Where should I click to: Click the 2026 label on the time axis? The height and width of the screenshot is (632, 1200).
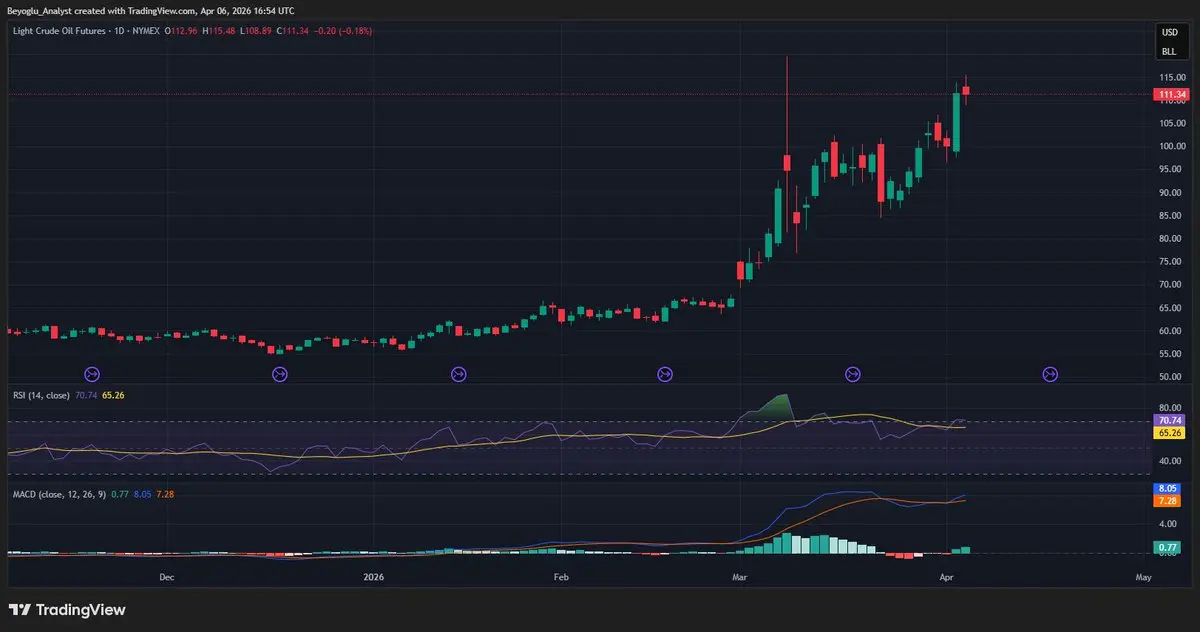[x=374, y=577]
